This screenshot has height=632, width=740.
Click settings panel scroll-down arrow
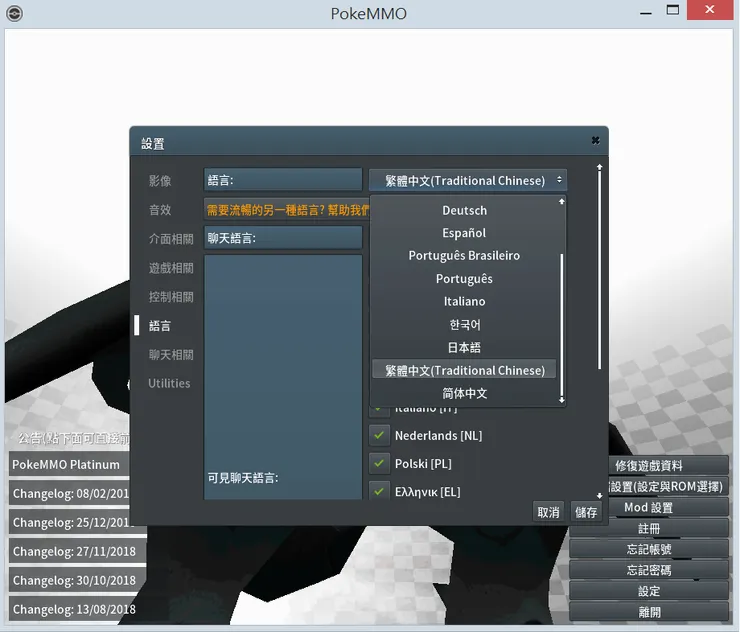point(599,496)
